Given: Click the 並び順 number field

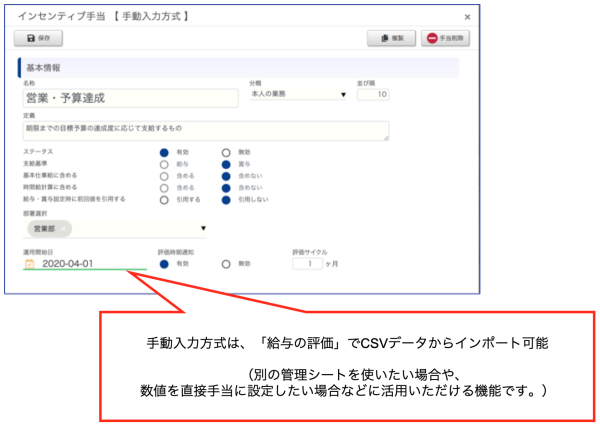Looking at the screenshot, I should 372,95.
